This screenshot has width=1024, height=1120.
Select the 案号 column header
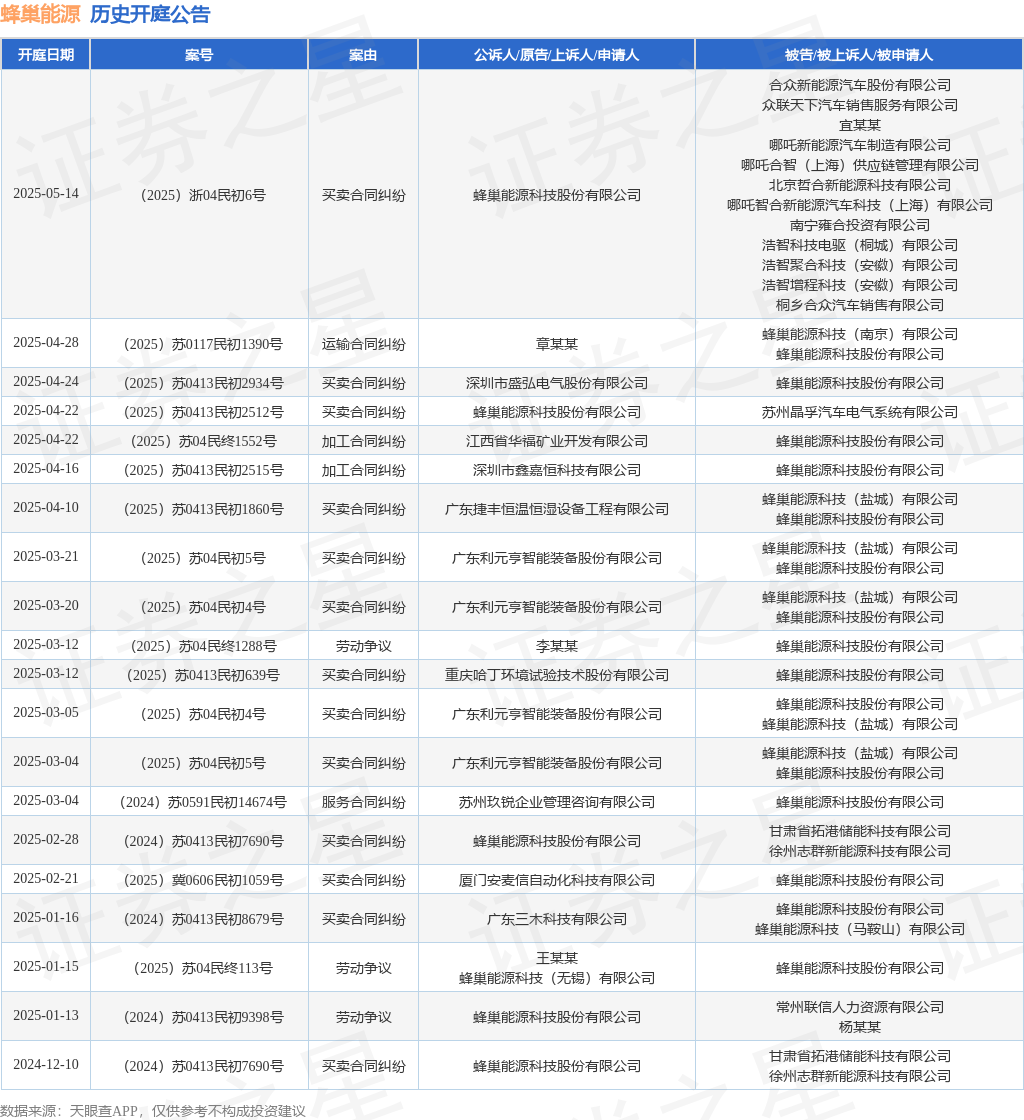click(199, 55)
